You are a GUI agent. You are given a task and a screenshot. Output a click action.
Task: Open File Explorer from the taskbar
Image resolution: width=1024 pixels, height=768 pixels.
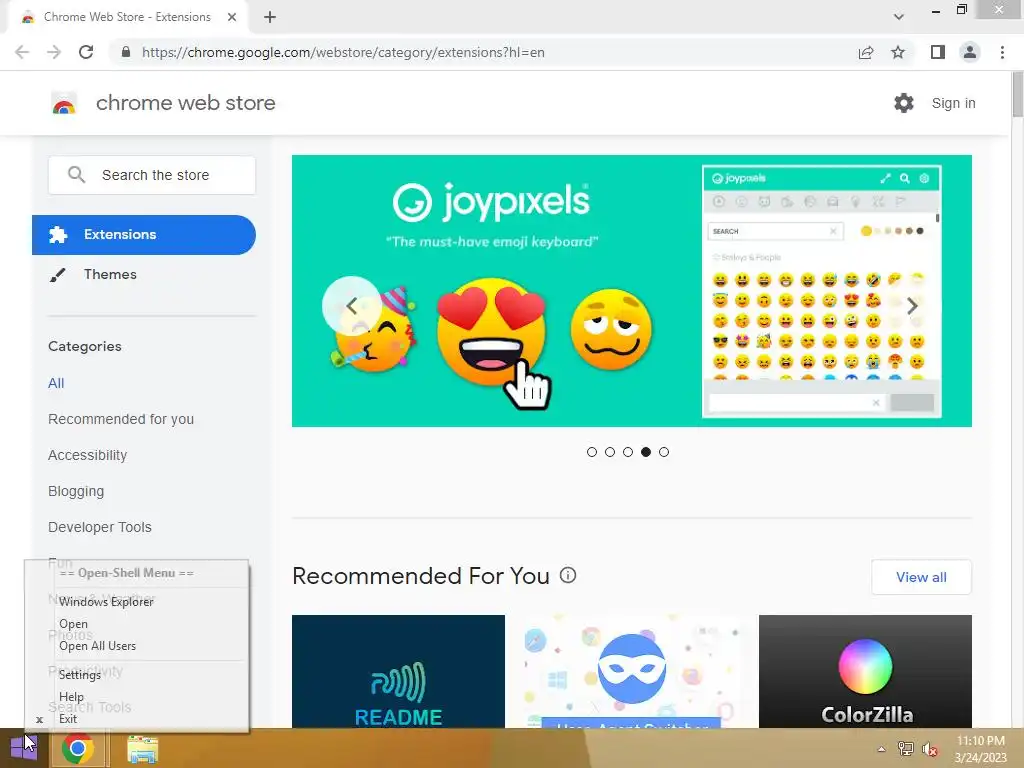click(142, 749)
